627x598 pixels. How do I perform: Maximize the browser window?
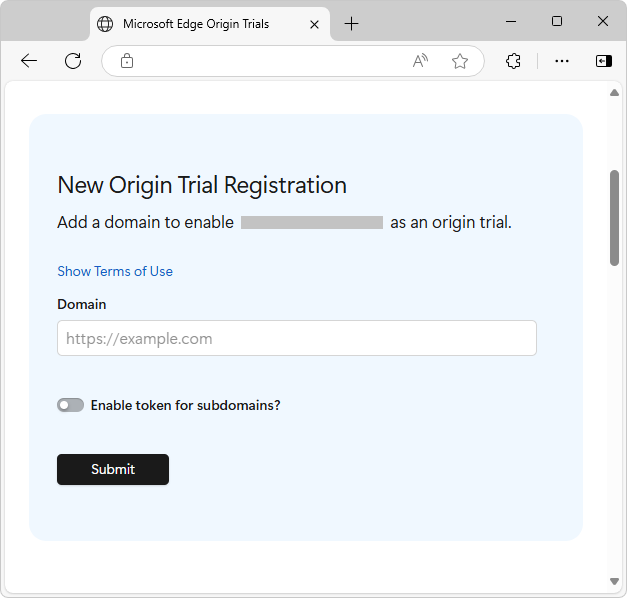[557, 21]
